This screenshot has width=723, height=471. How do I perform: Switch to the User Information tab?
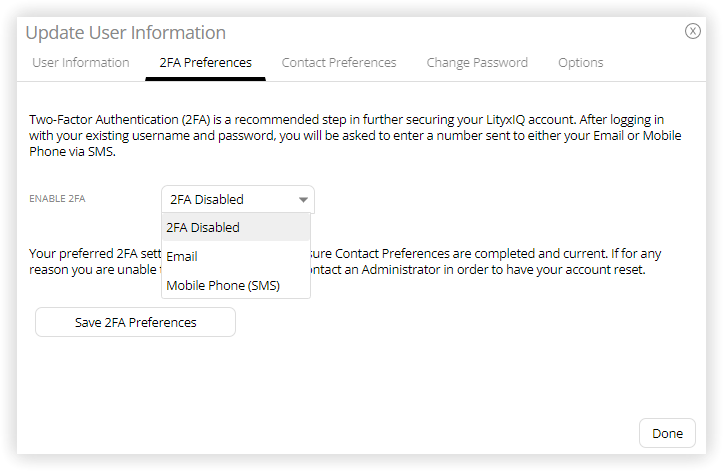81,63
